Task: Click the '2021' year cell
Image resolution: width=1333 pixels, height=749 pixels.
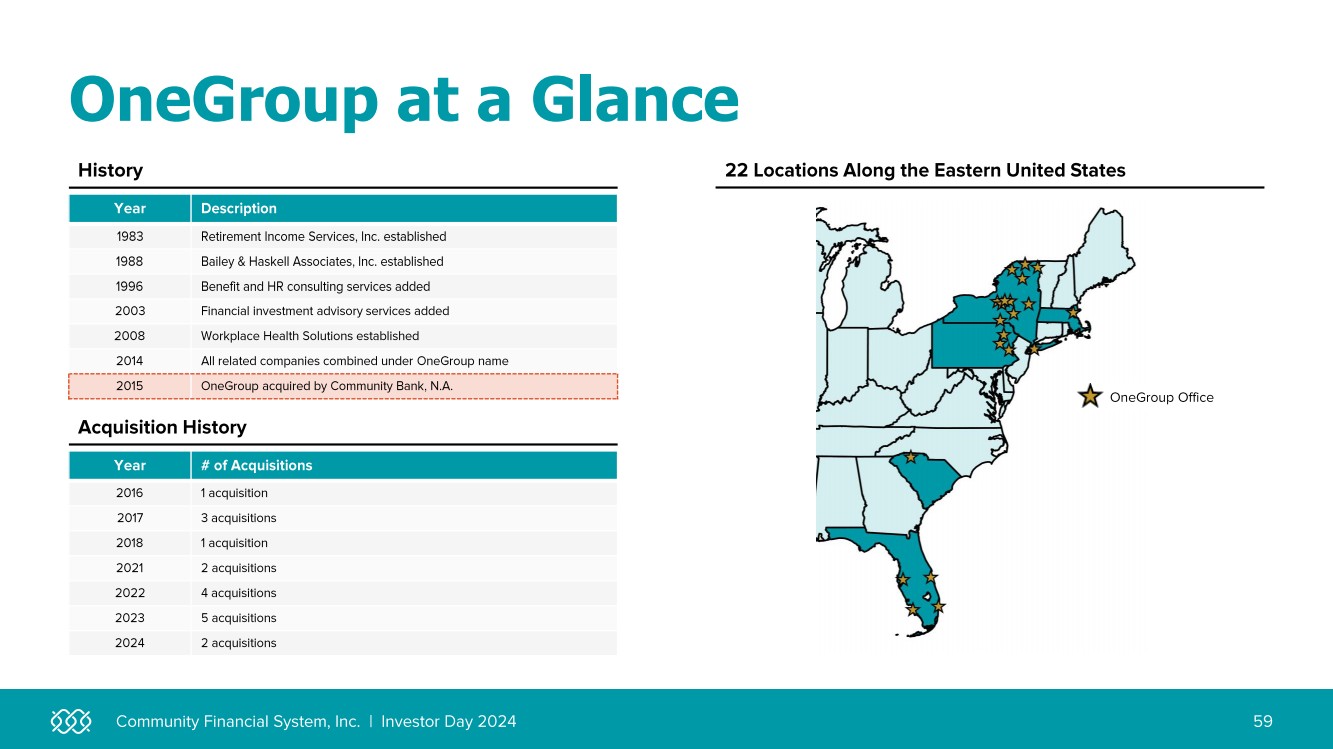Action: [130, 568]
